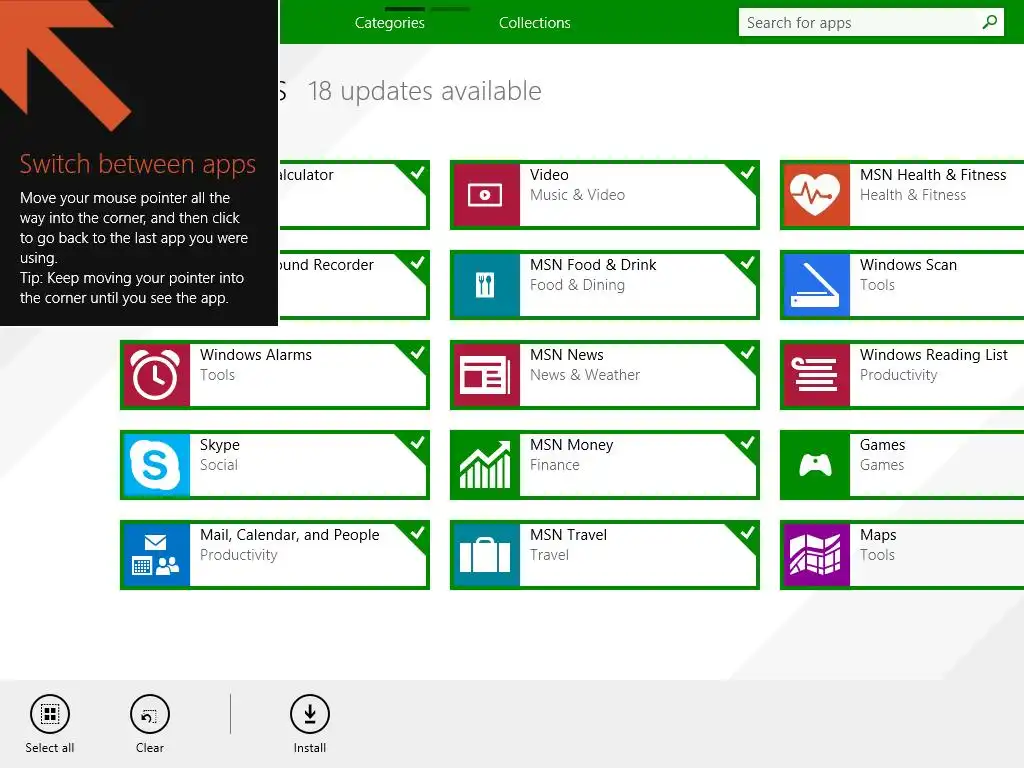Click the Install download icon

pyautogui.click(x=310, y=714)
